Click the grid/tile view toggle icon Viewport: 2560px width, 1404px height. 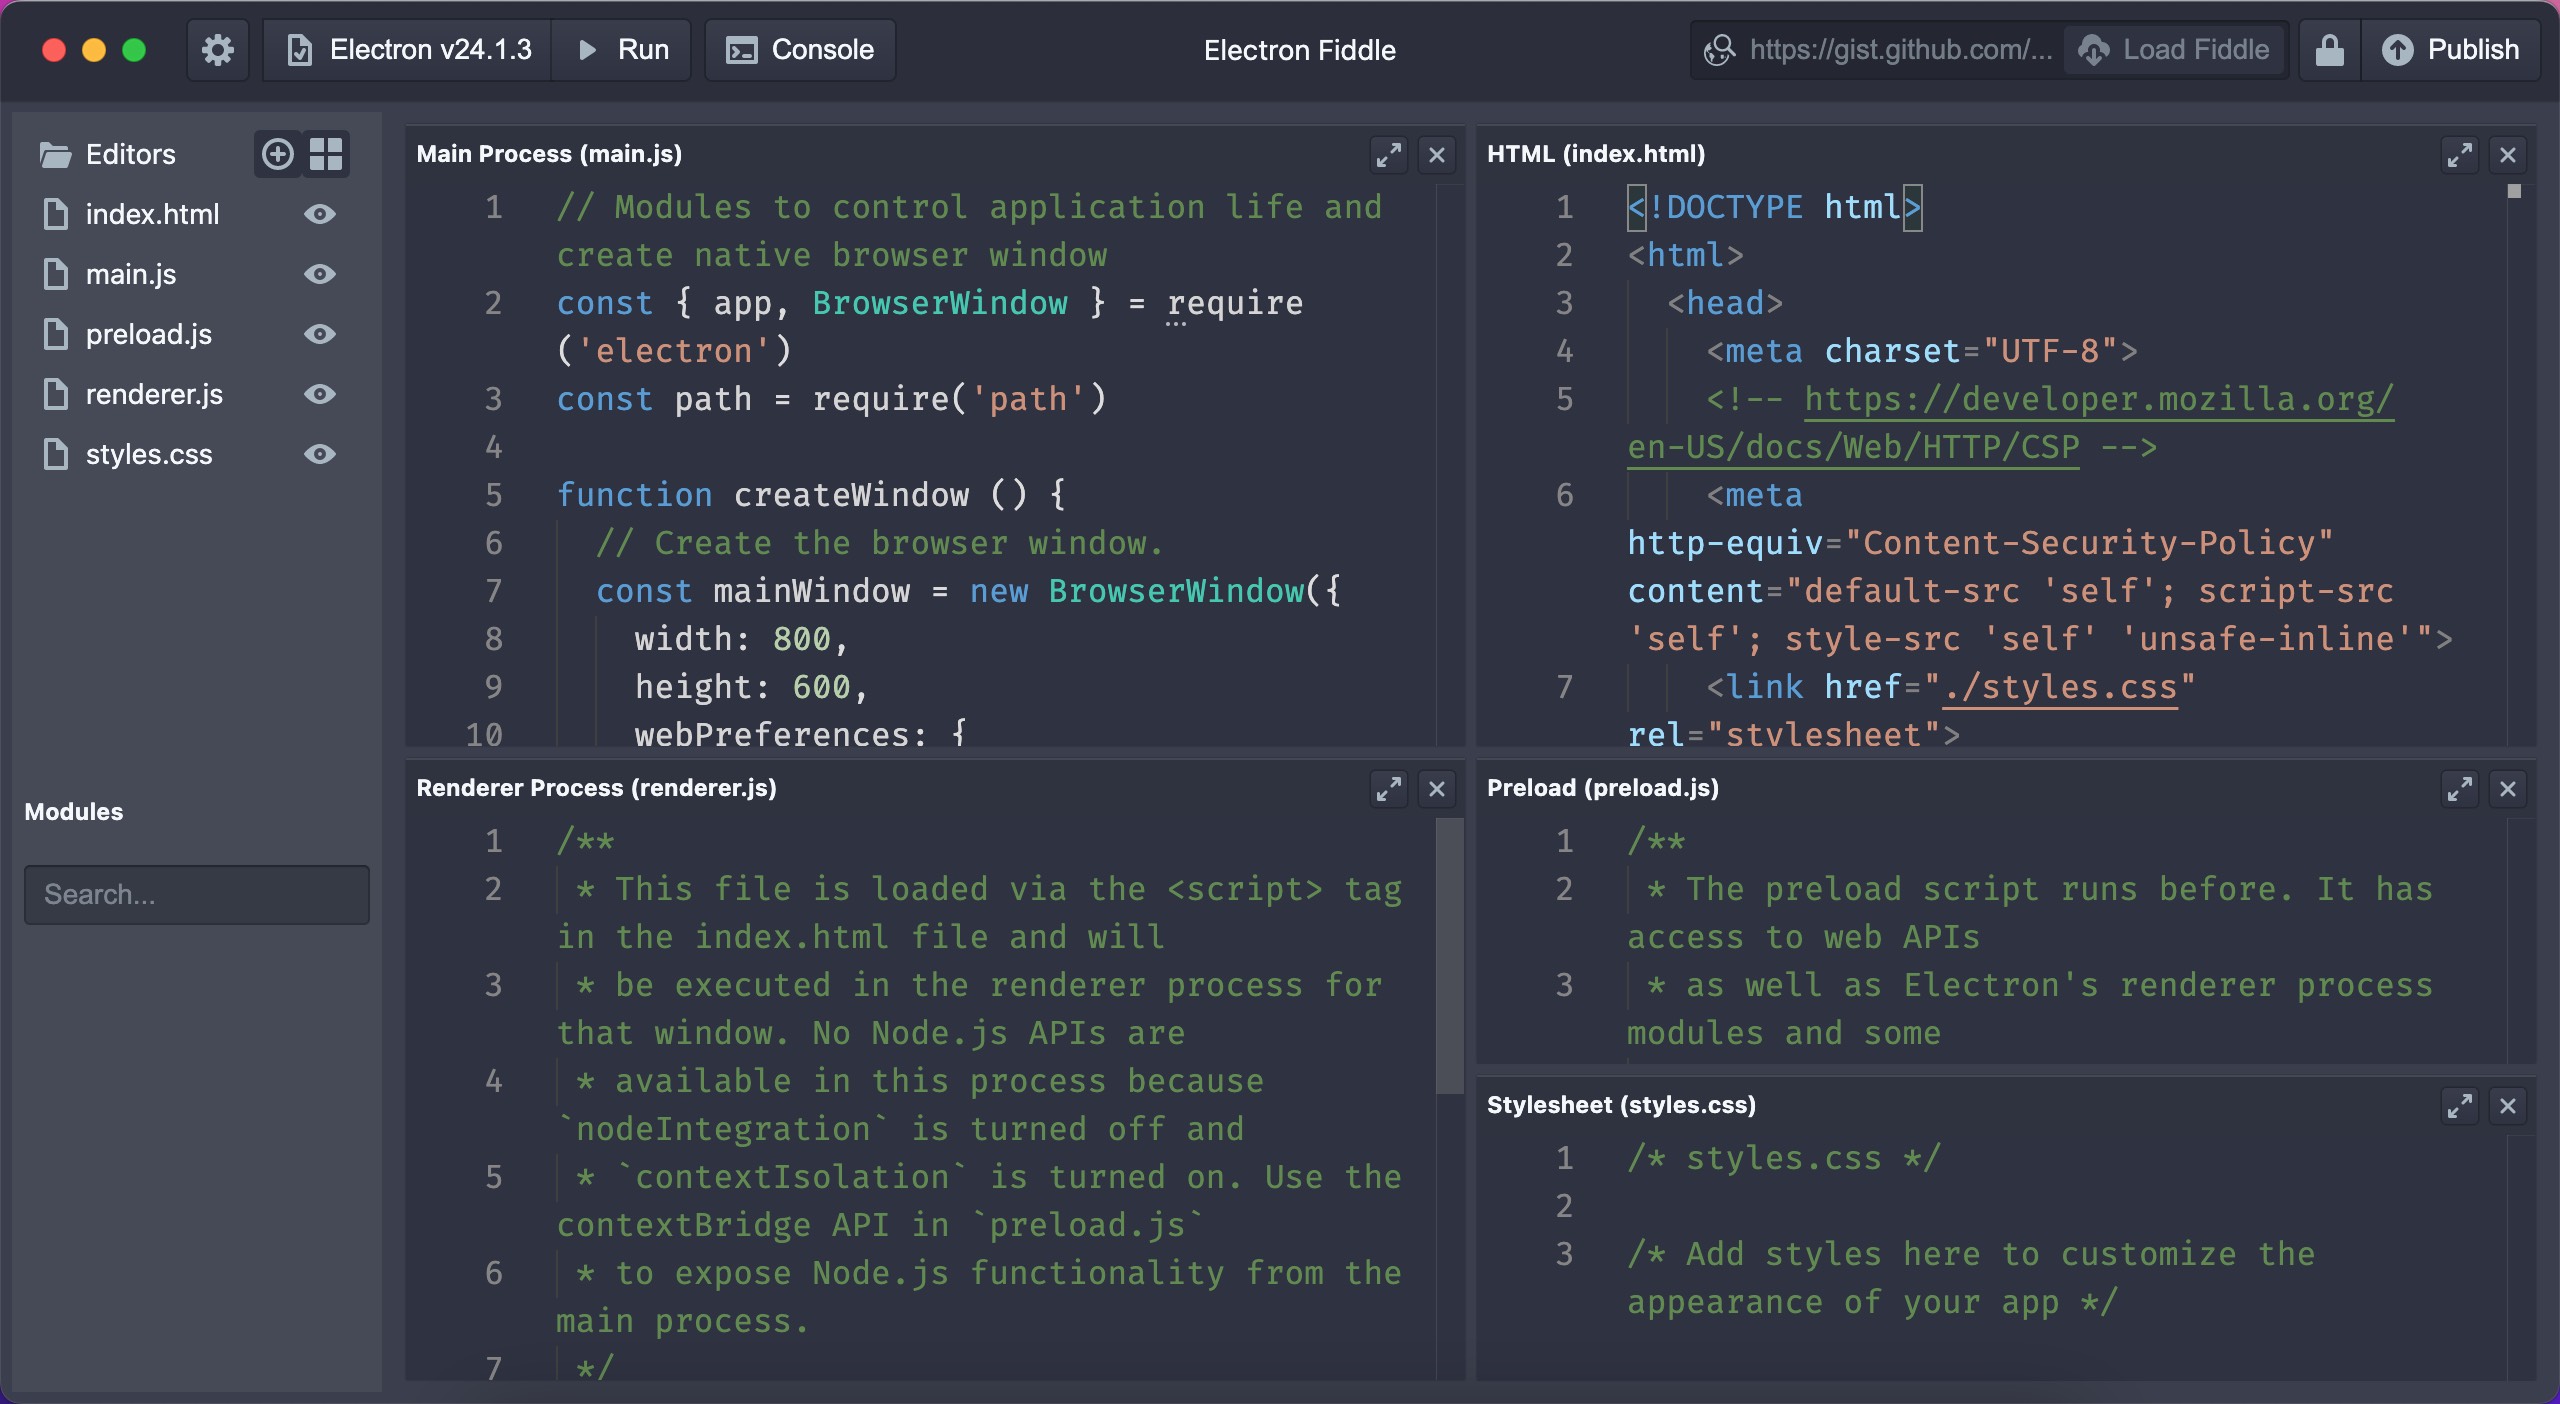point(330,156)
